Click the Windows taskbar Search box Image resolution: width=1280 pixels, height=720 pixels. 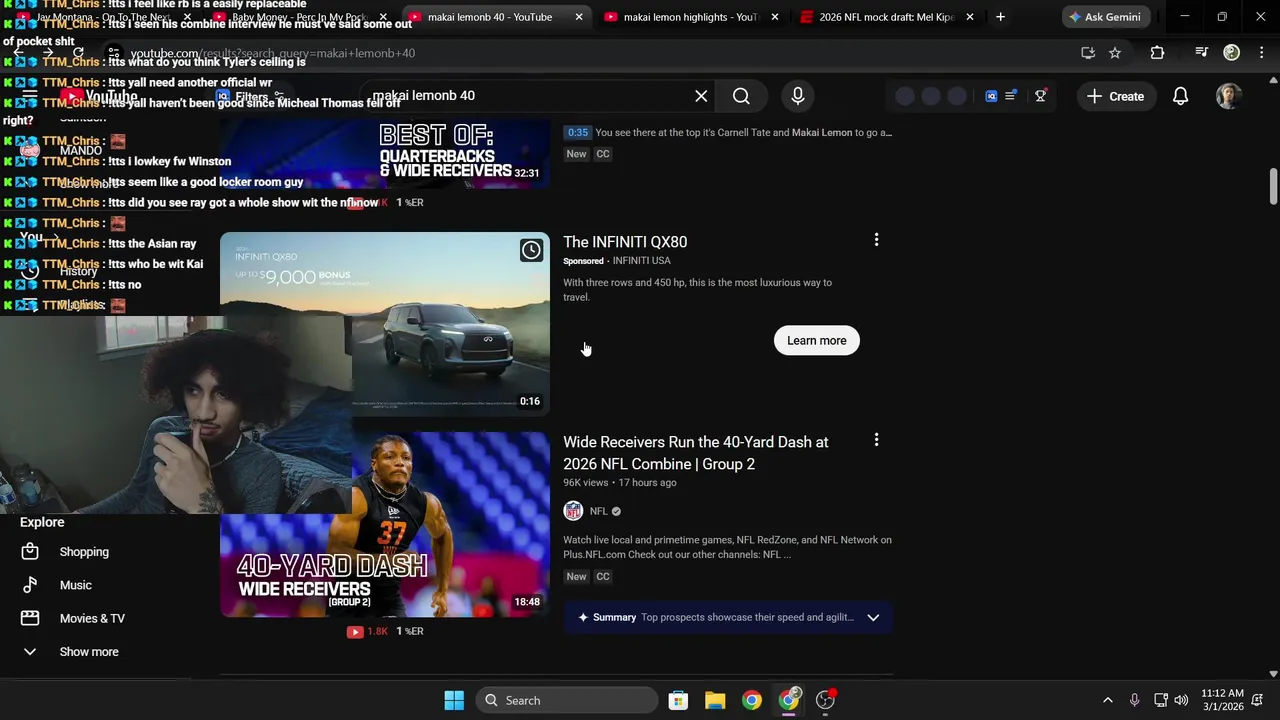pos(566,700)
